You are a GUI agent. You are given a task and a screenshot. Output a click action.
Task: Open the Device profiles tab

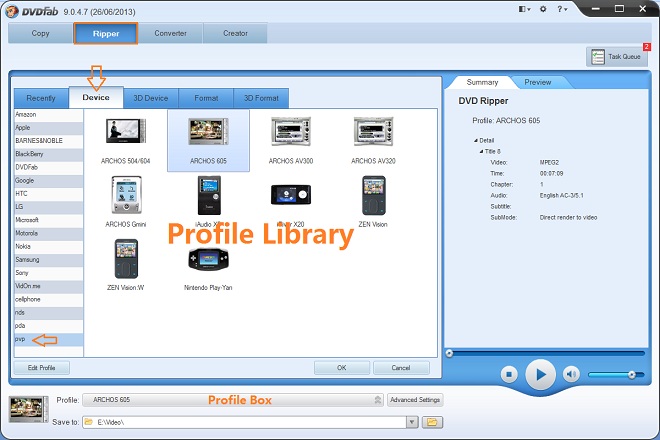[x=96, y=97]
